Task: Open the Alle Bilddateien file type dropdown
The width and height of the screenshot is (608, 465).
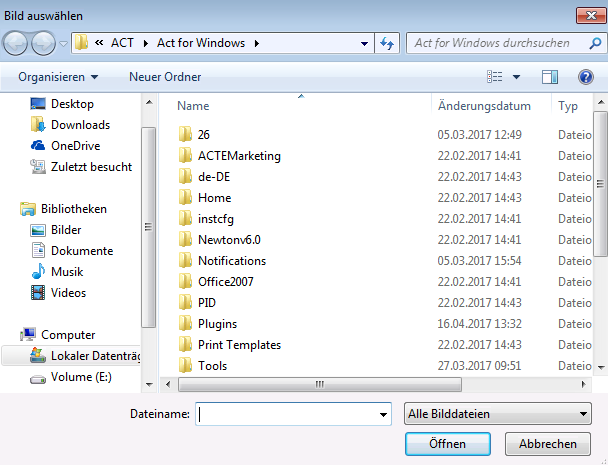Action: click(x=497, y=414)
